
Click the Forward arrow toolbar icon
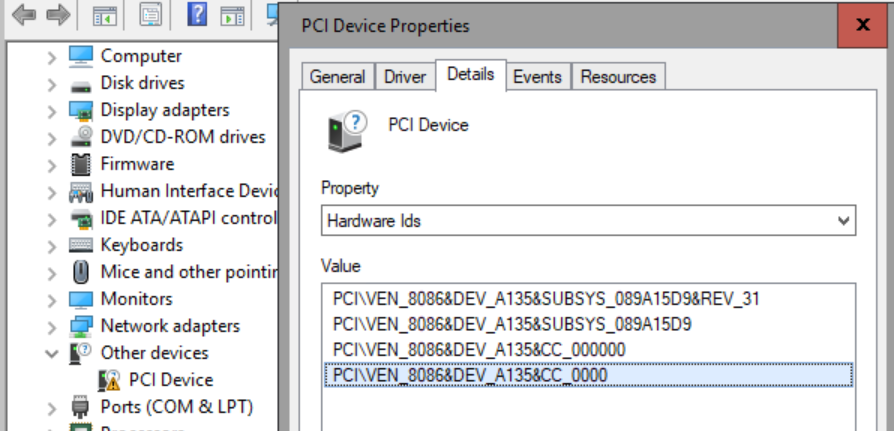(58, 15)
